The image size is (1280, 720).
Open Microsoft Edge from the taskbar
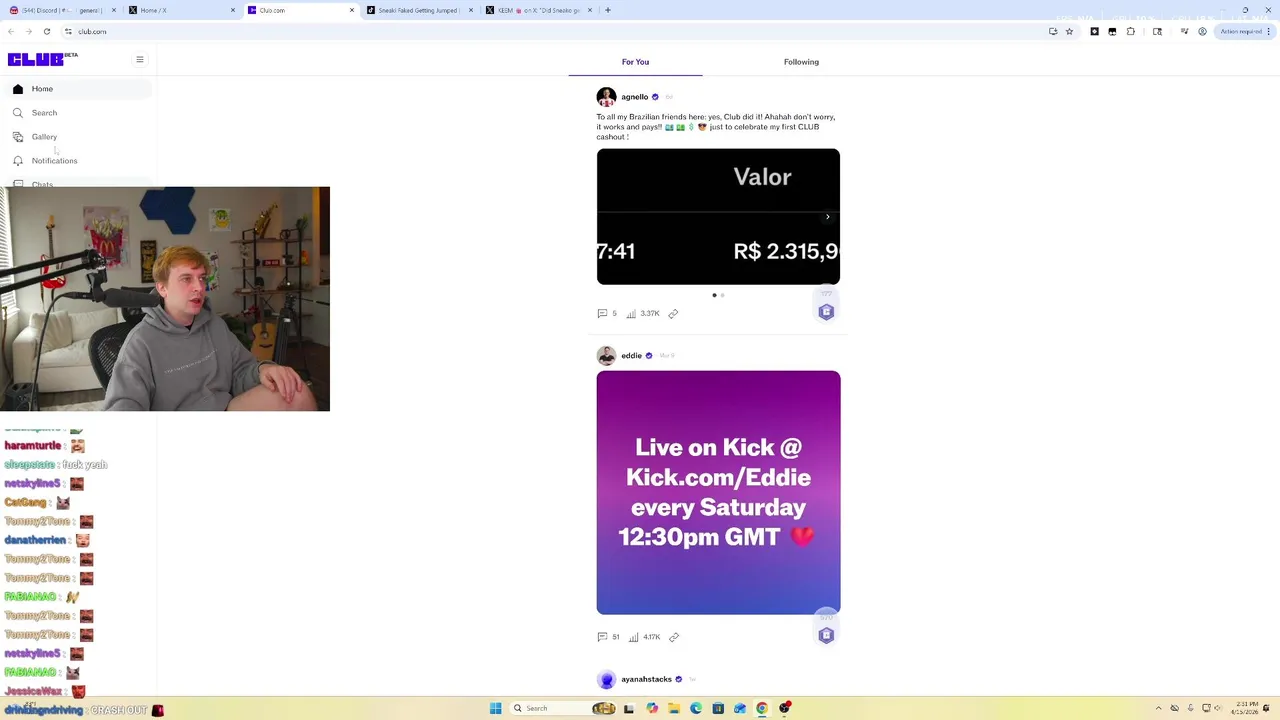696,709
